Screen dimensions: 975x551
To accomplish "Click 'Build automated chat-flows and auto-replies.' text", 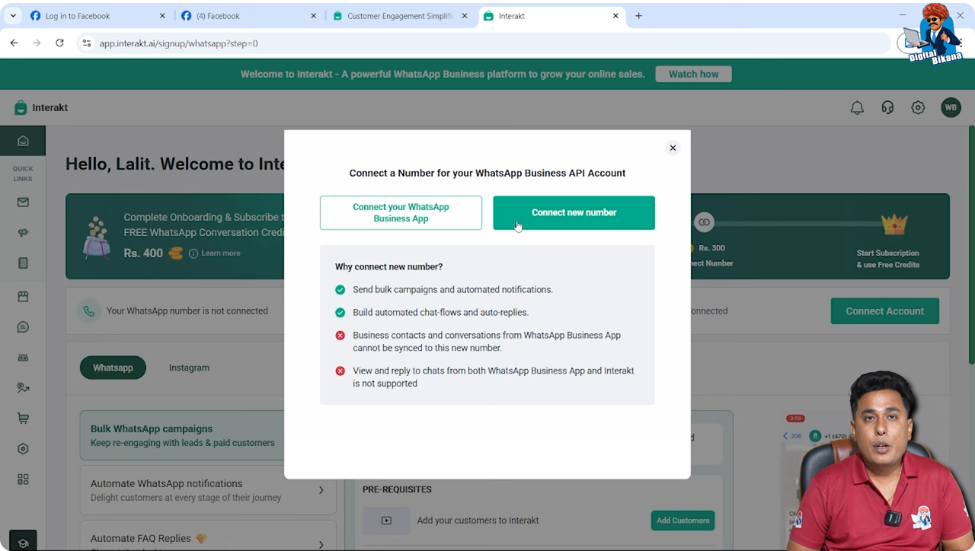I will coord(440,312).
